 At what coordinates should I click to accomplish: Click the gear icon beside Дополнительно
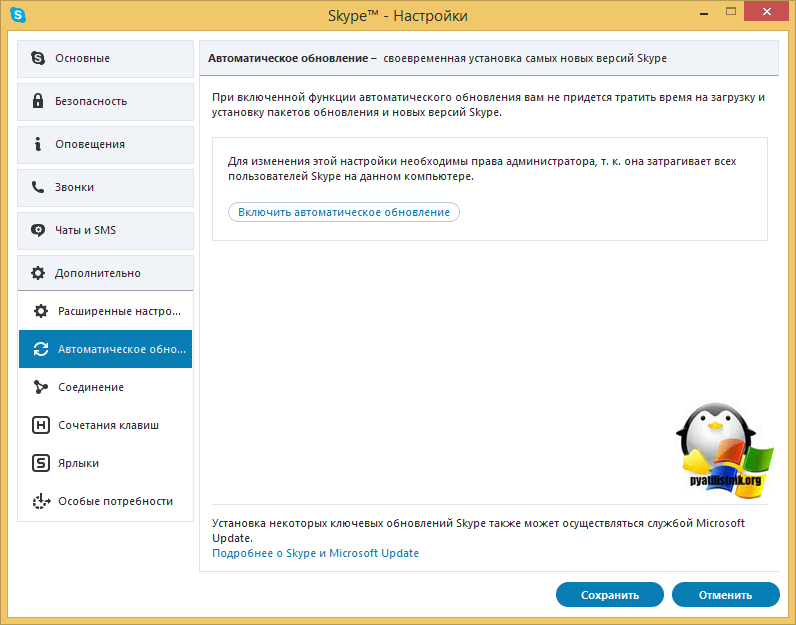pyautogui.click(x=38, y=273)
